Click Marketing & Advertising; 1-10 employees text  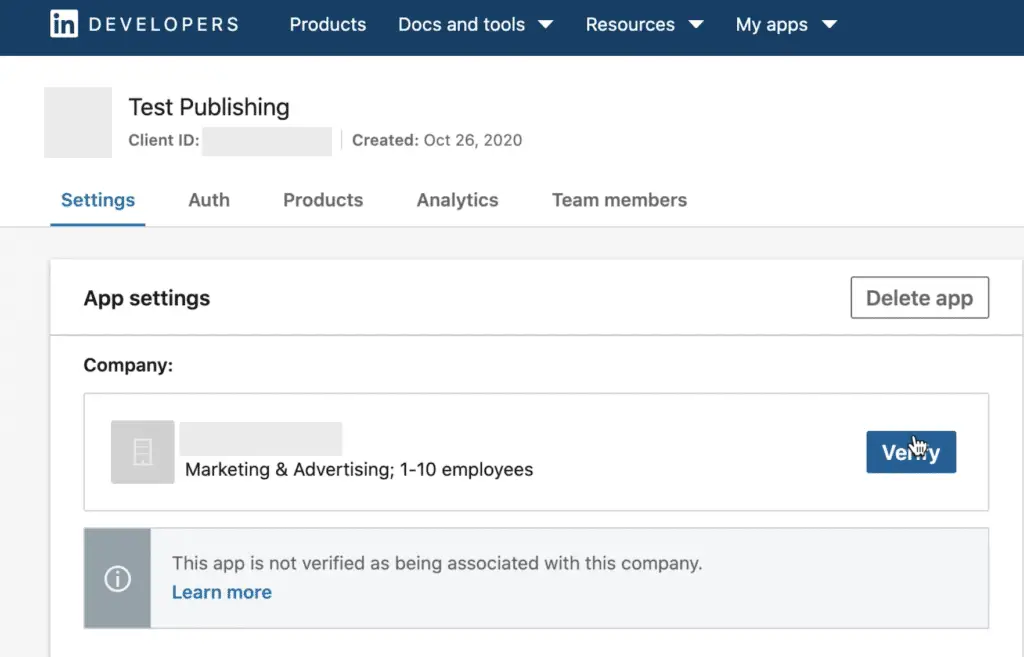point(359,470)
